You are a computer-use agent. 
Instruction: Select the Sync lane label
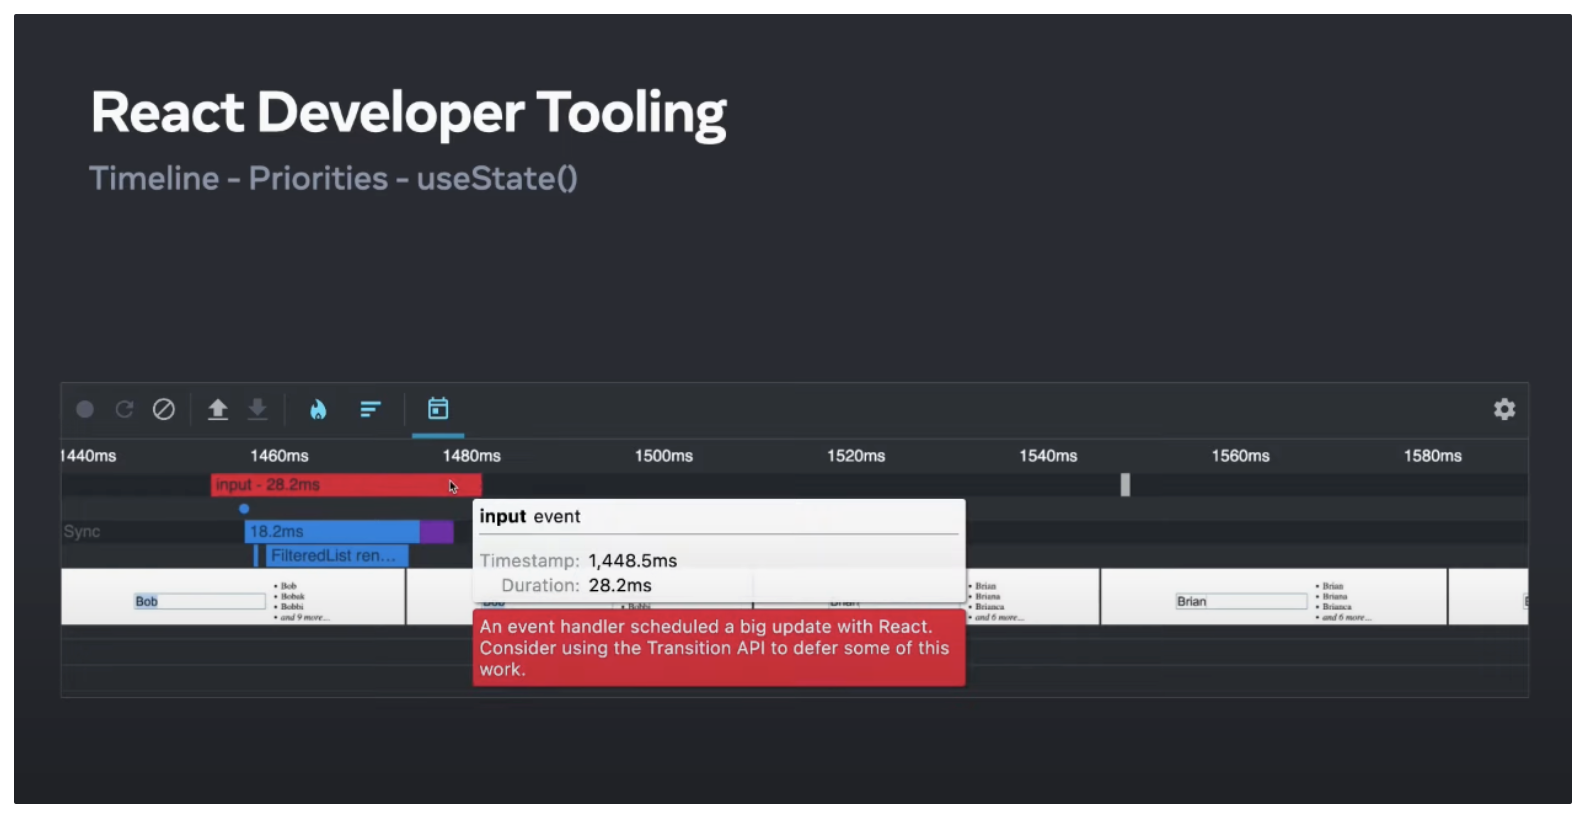click(82, 531)
